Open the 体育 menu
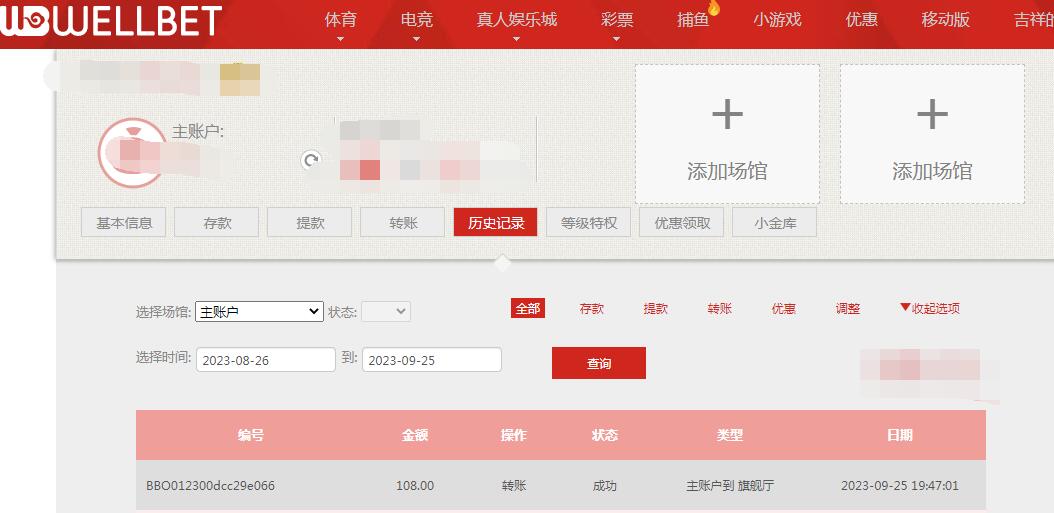Screen dimensions: 1054x513 [x=340, y=20]
